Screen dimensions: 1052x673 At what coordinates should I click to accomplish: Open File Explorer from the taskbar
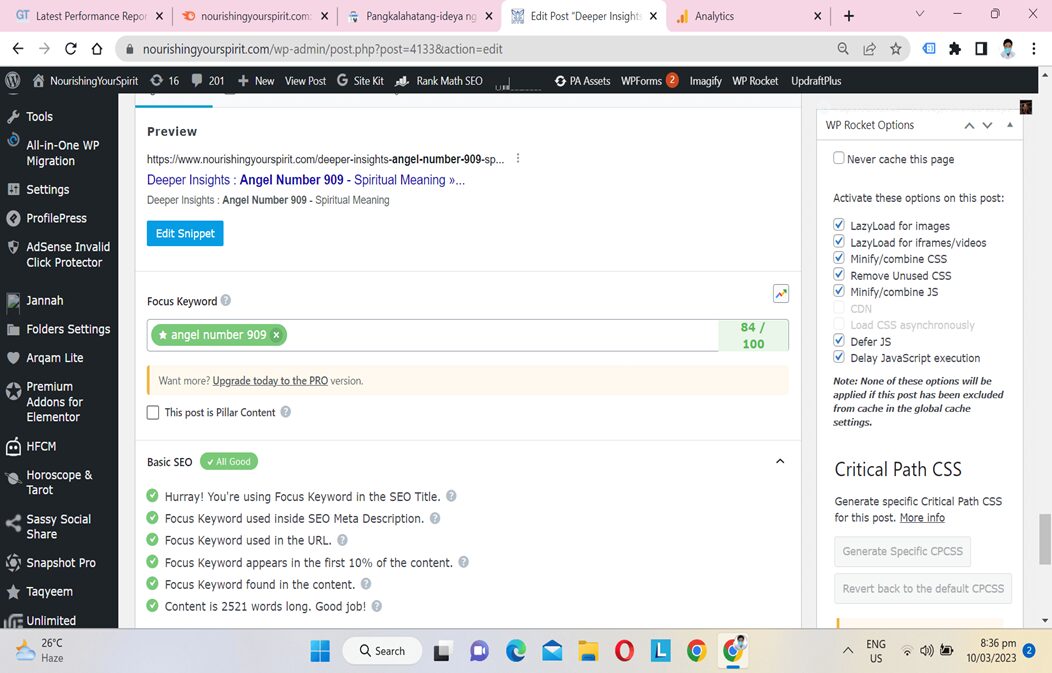click(x=588, y=651)
